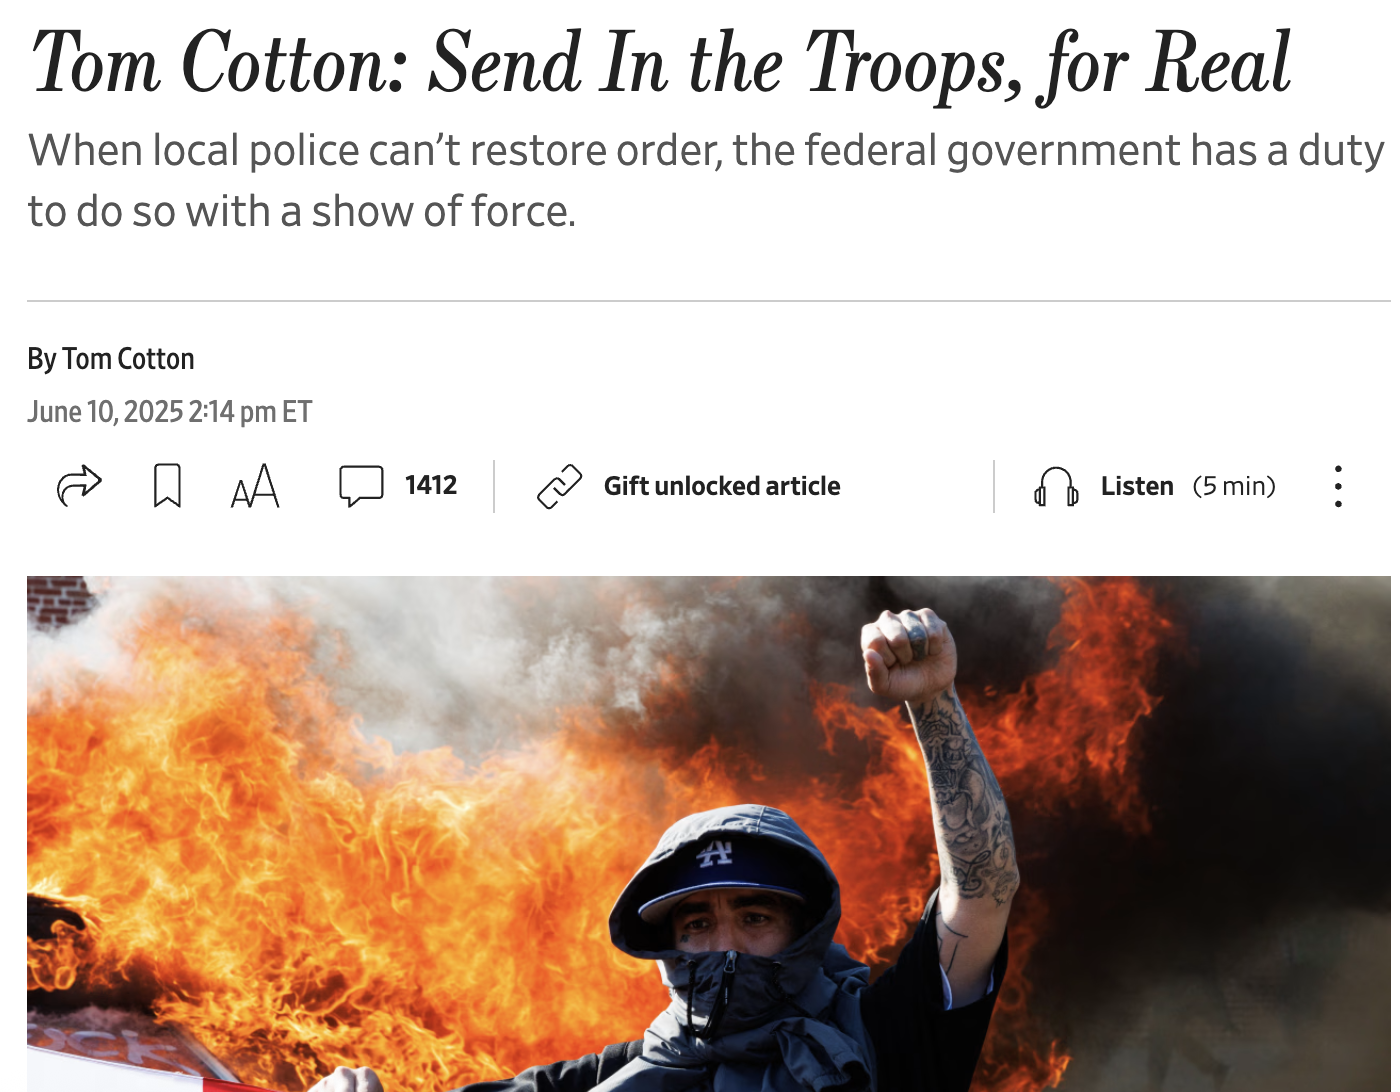Click the headphones icon
Viewport: 1400px width, 1092px height.
[1056, 487]
